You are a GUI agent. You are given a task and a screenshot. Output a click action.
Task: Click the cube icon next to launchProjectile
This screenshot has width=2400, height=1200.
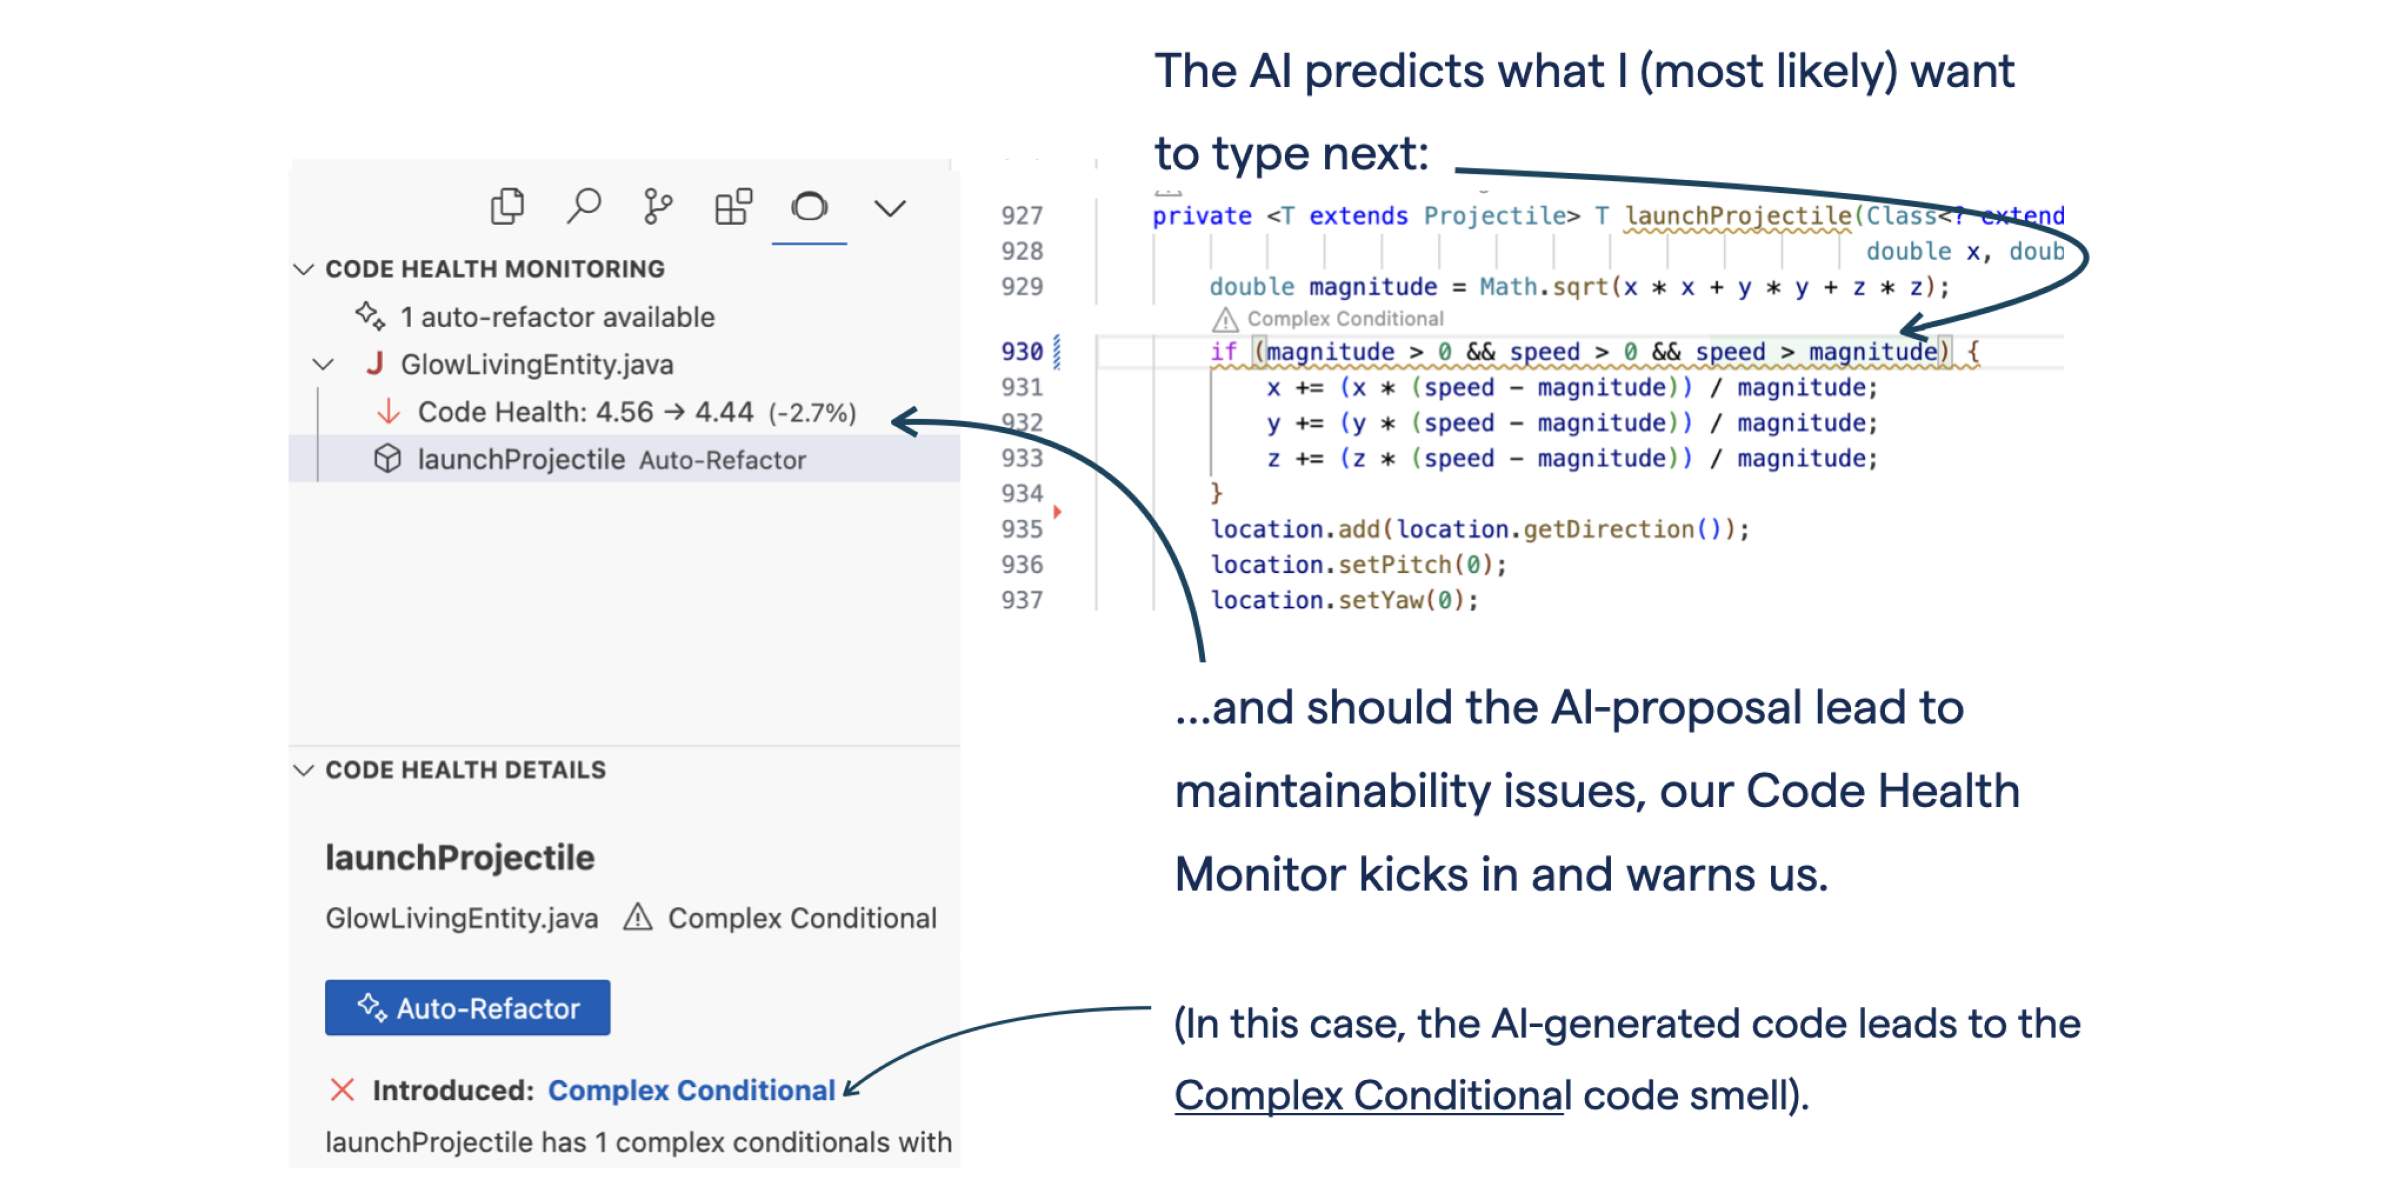pyautogui.click(x=387, y=459)
